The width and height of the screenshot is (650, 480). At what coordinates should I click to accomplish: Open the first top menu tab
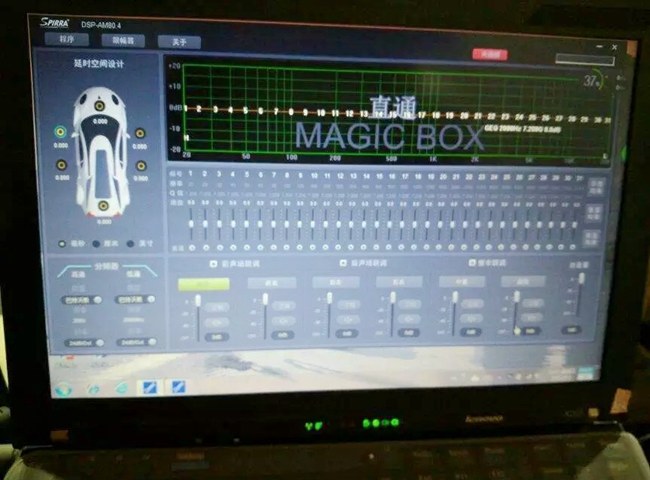67,39
